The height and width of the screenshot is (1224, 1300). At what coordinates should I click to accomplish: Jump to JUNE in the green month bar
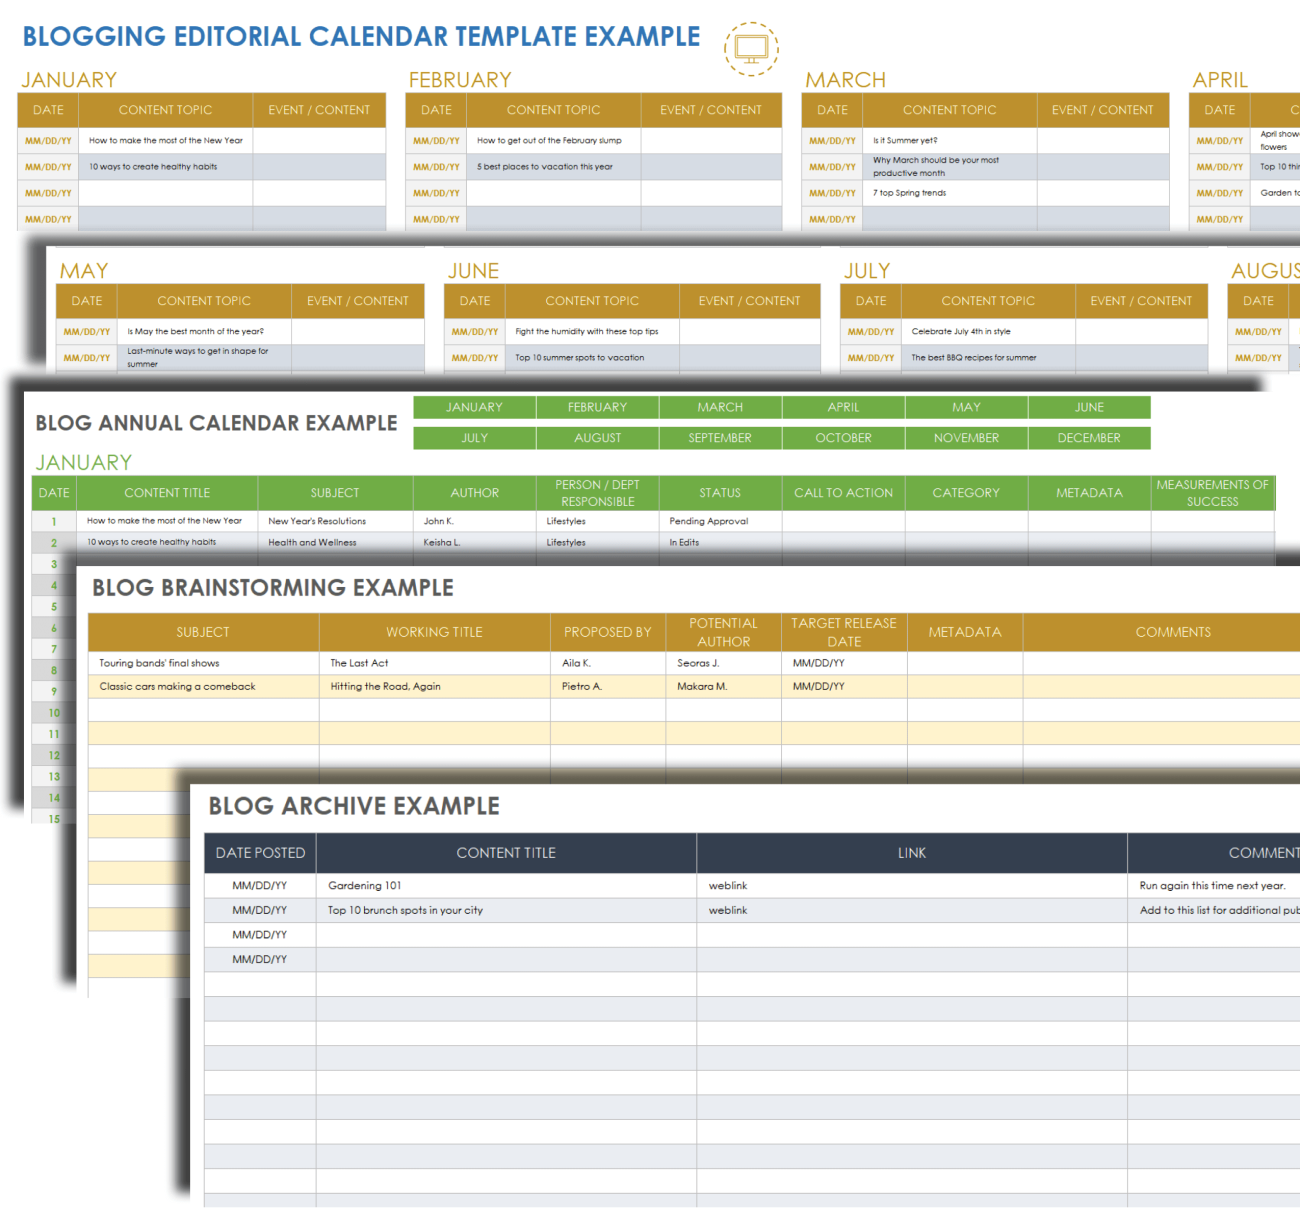tap(1089, 407)
